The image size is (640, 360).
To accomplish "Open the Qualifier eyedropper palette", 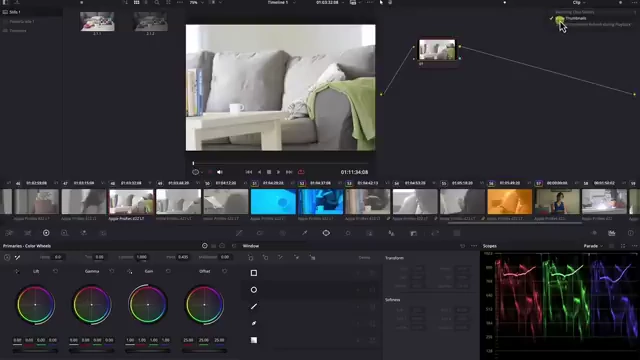I will click(x=304, y=233).
